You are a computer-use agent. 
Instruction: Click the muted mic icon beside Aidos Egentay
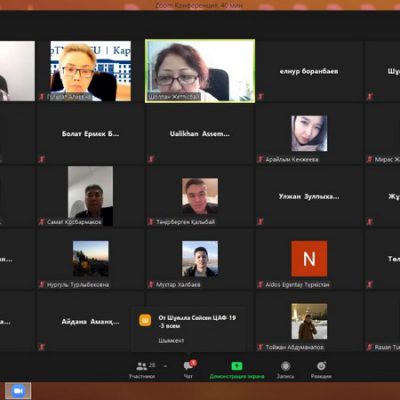click(x=261, y=284)
